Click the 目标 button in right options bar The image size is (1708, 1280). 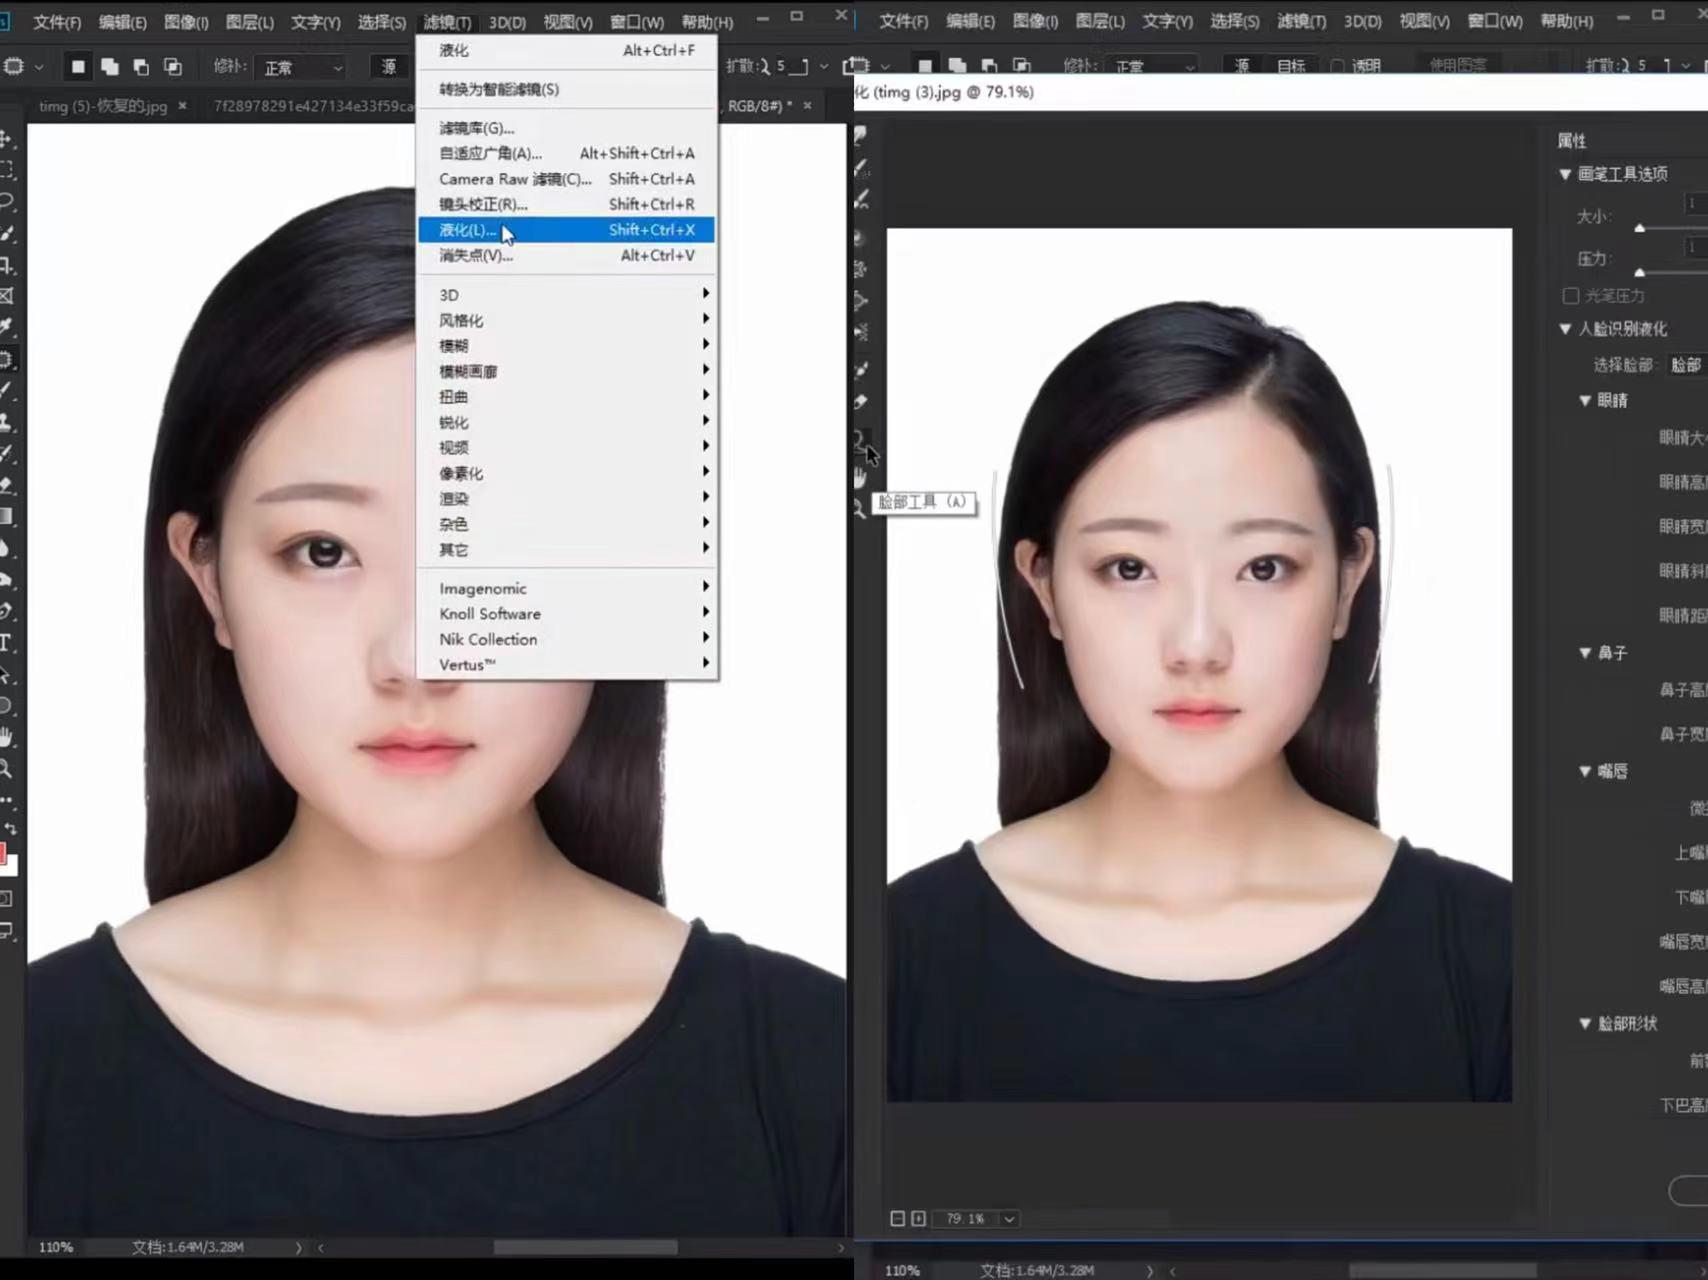pos(1291,66)
